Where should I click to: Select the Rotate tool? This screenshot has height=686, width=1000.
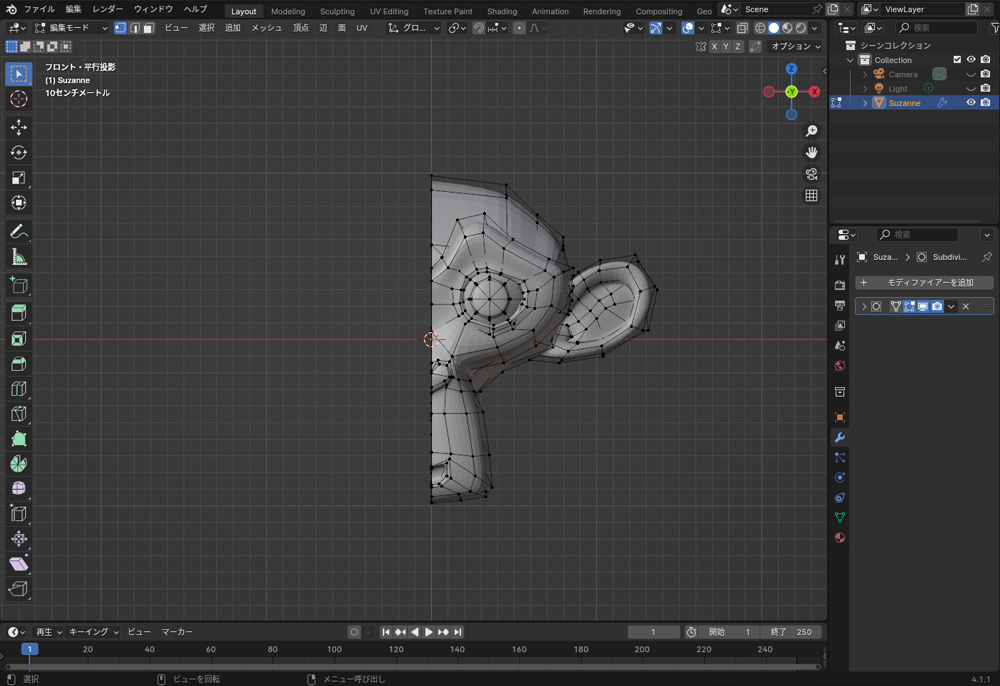18,152
